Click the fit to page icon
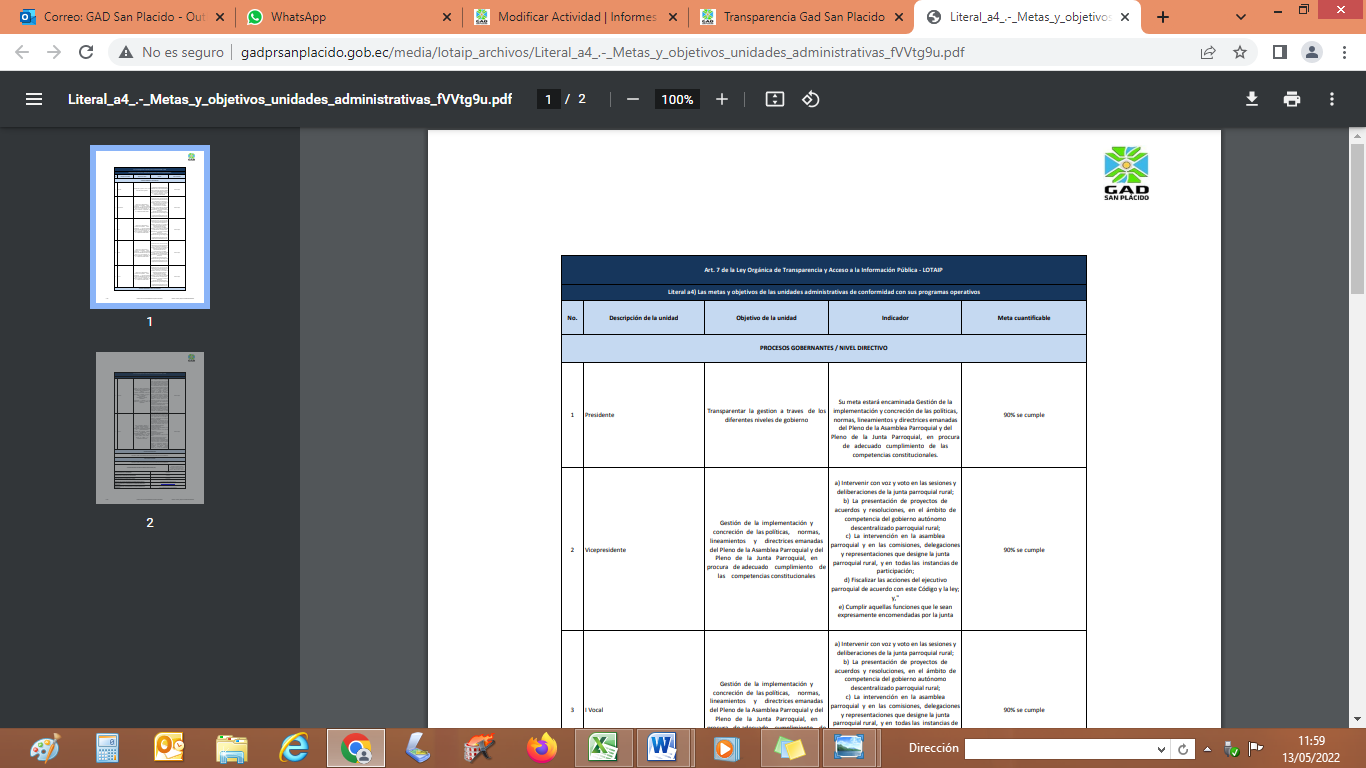This screenshot has width=1366, height=768. pyautogui.click(x=774, y=99)
